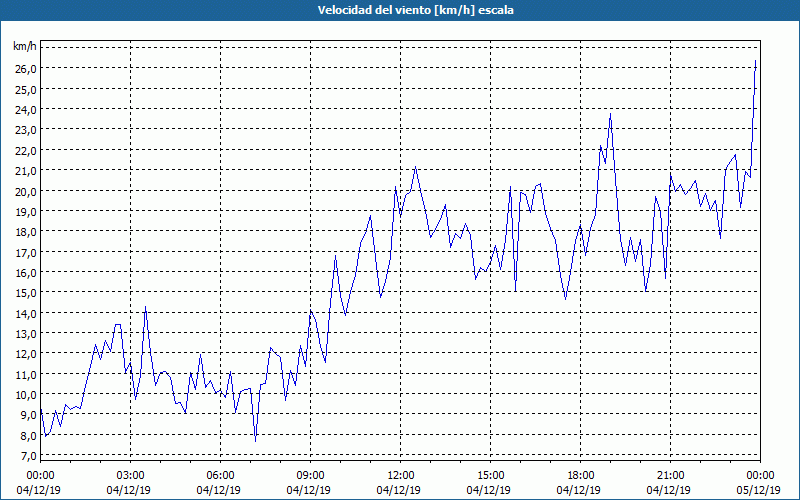This screenshot has height=500, width=800.
Task: Click the 7,0 y-axis value
Action: [x=28, y=456]
